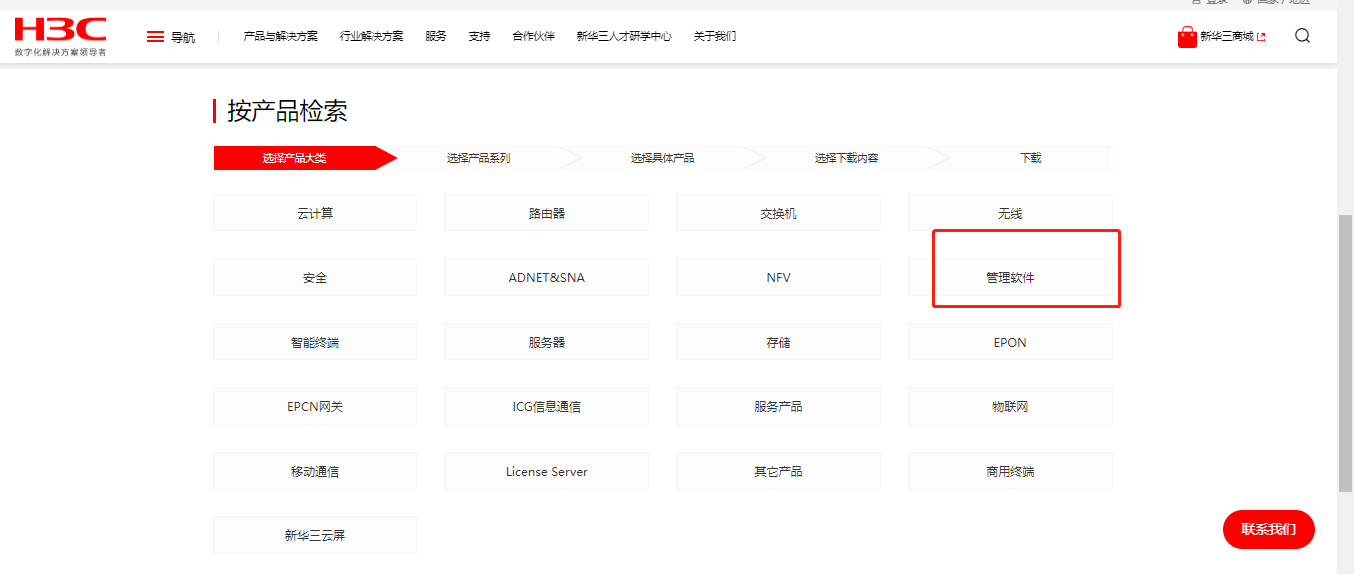Open the 合作伙伴 menu

click(x=533, y=36)
